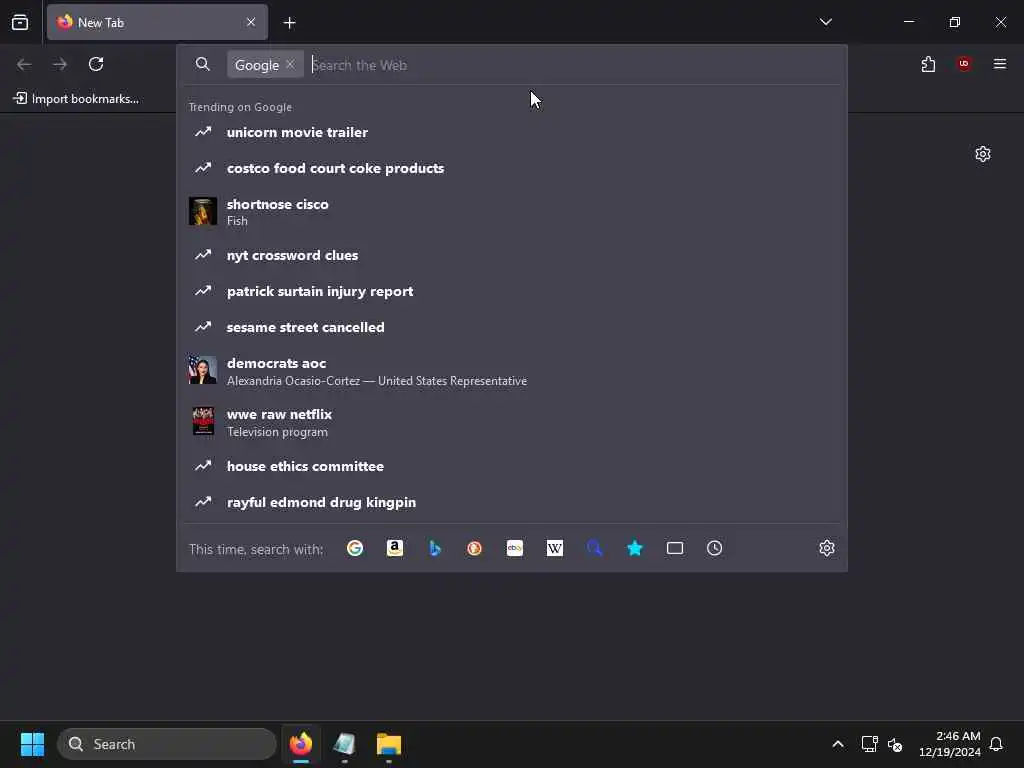Pick the house ethics committee suggestion
The image size is (1024, 768).
pos(512,466)
